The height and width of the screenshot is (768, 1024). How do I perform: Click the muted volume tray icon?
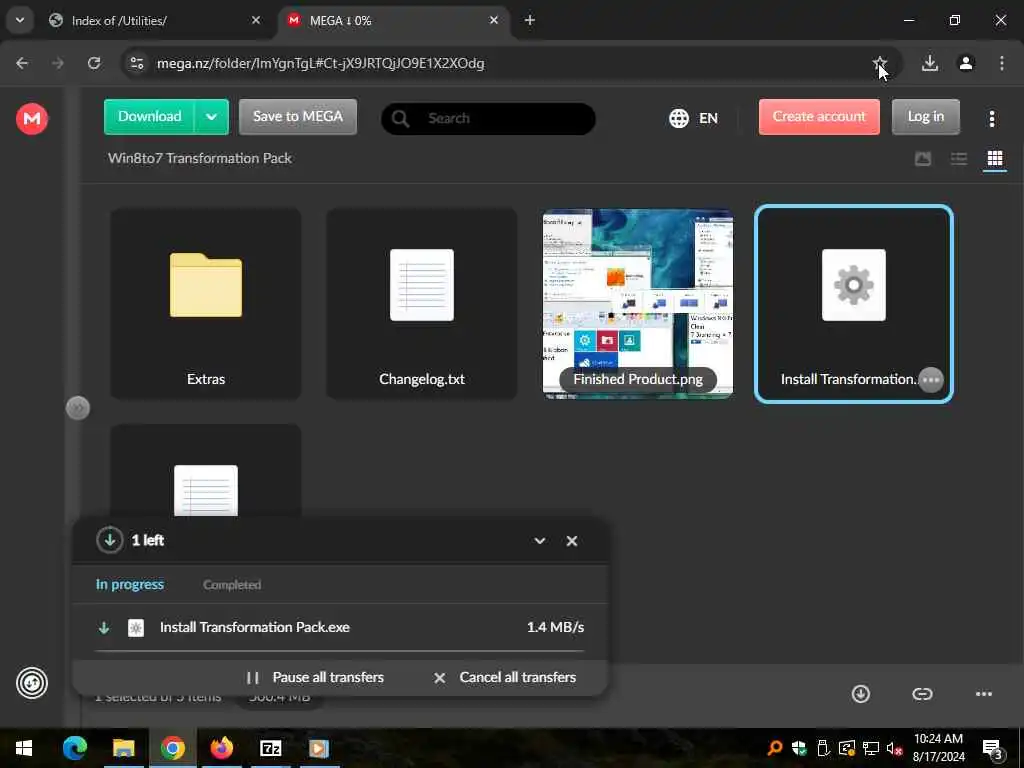tap(894, 748)
